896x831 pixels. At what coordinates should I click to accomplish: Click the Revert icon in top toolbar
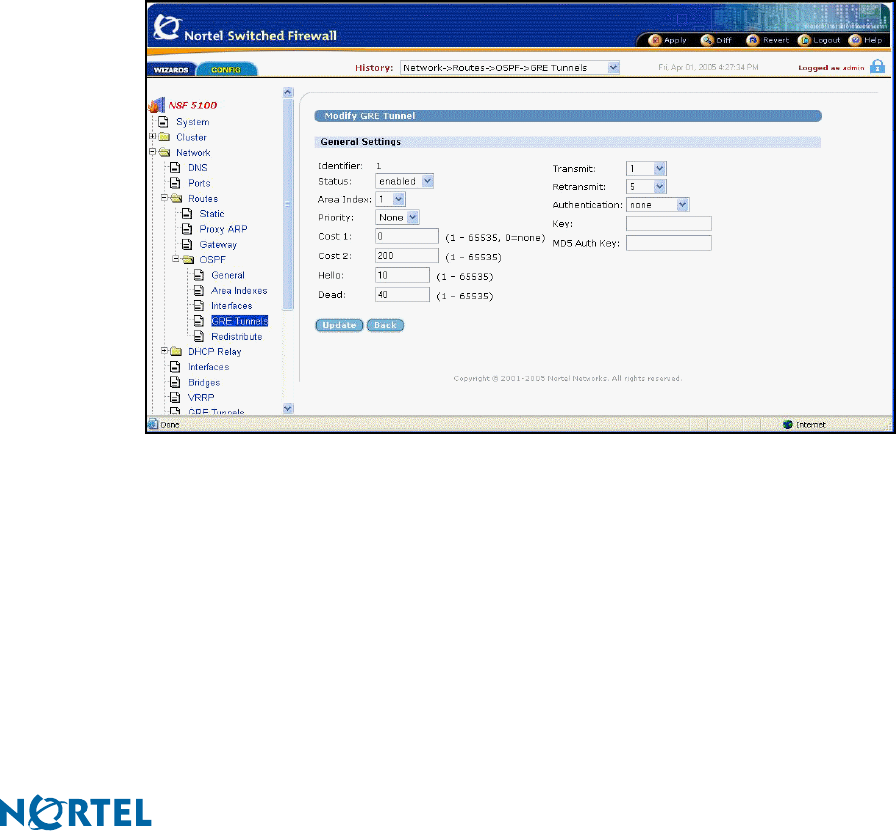pos(753,40)
